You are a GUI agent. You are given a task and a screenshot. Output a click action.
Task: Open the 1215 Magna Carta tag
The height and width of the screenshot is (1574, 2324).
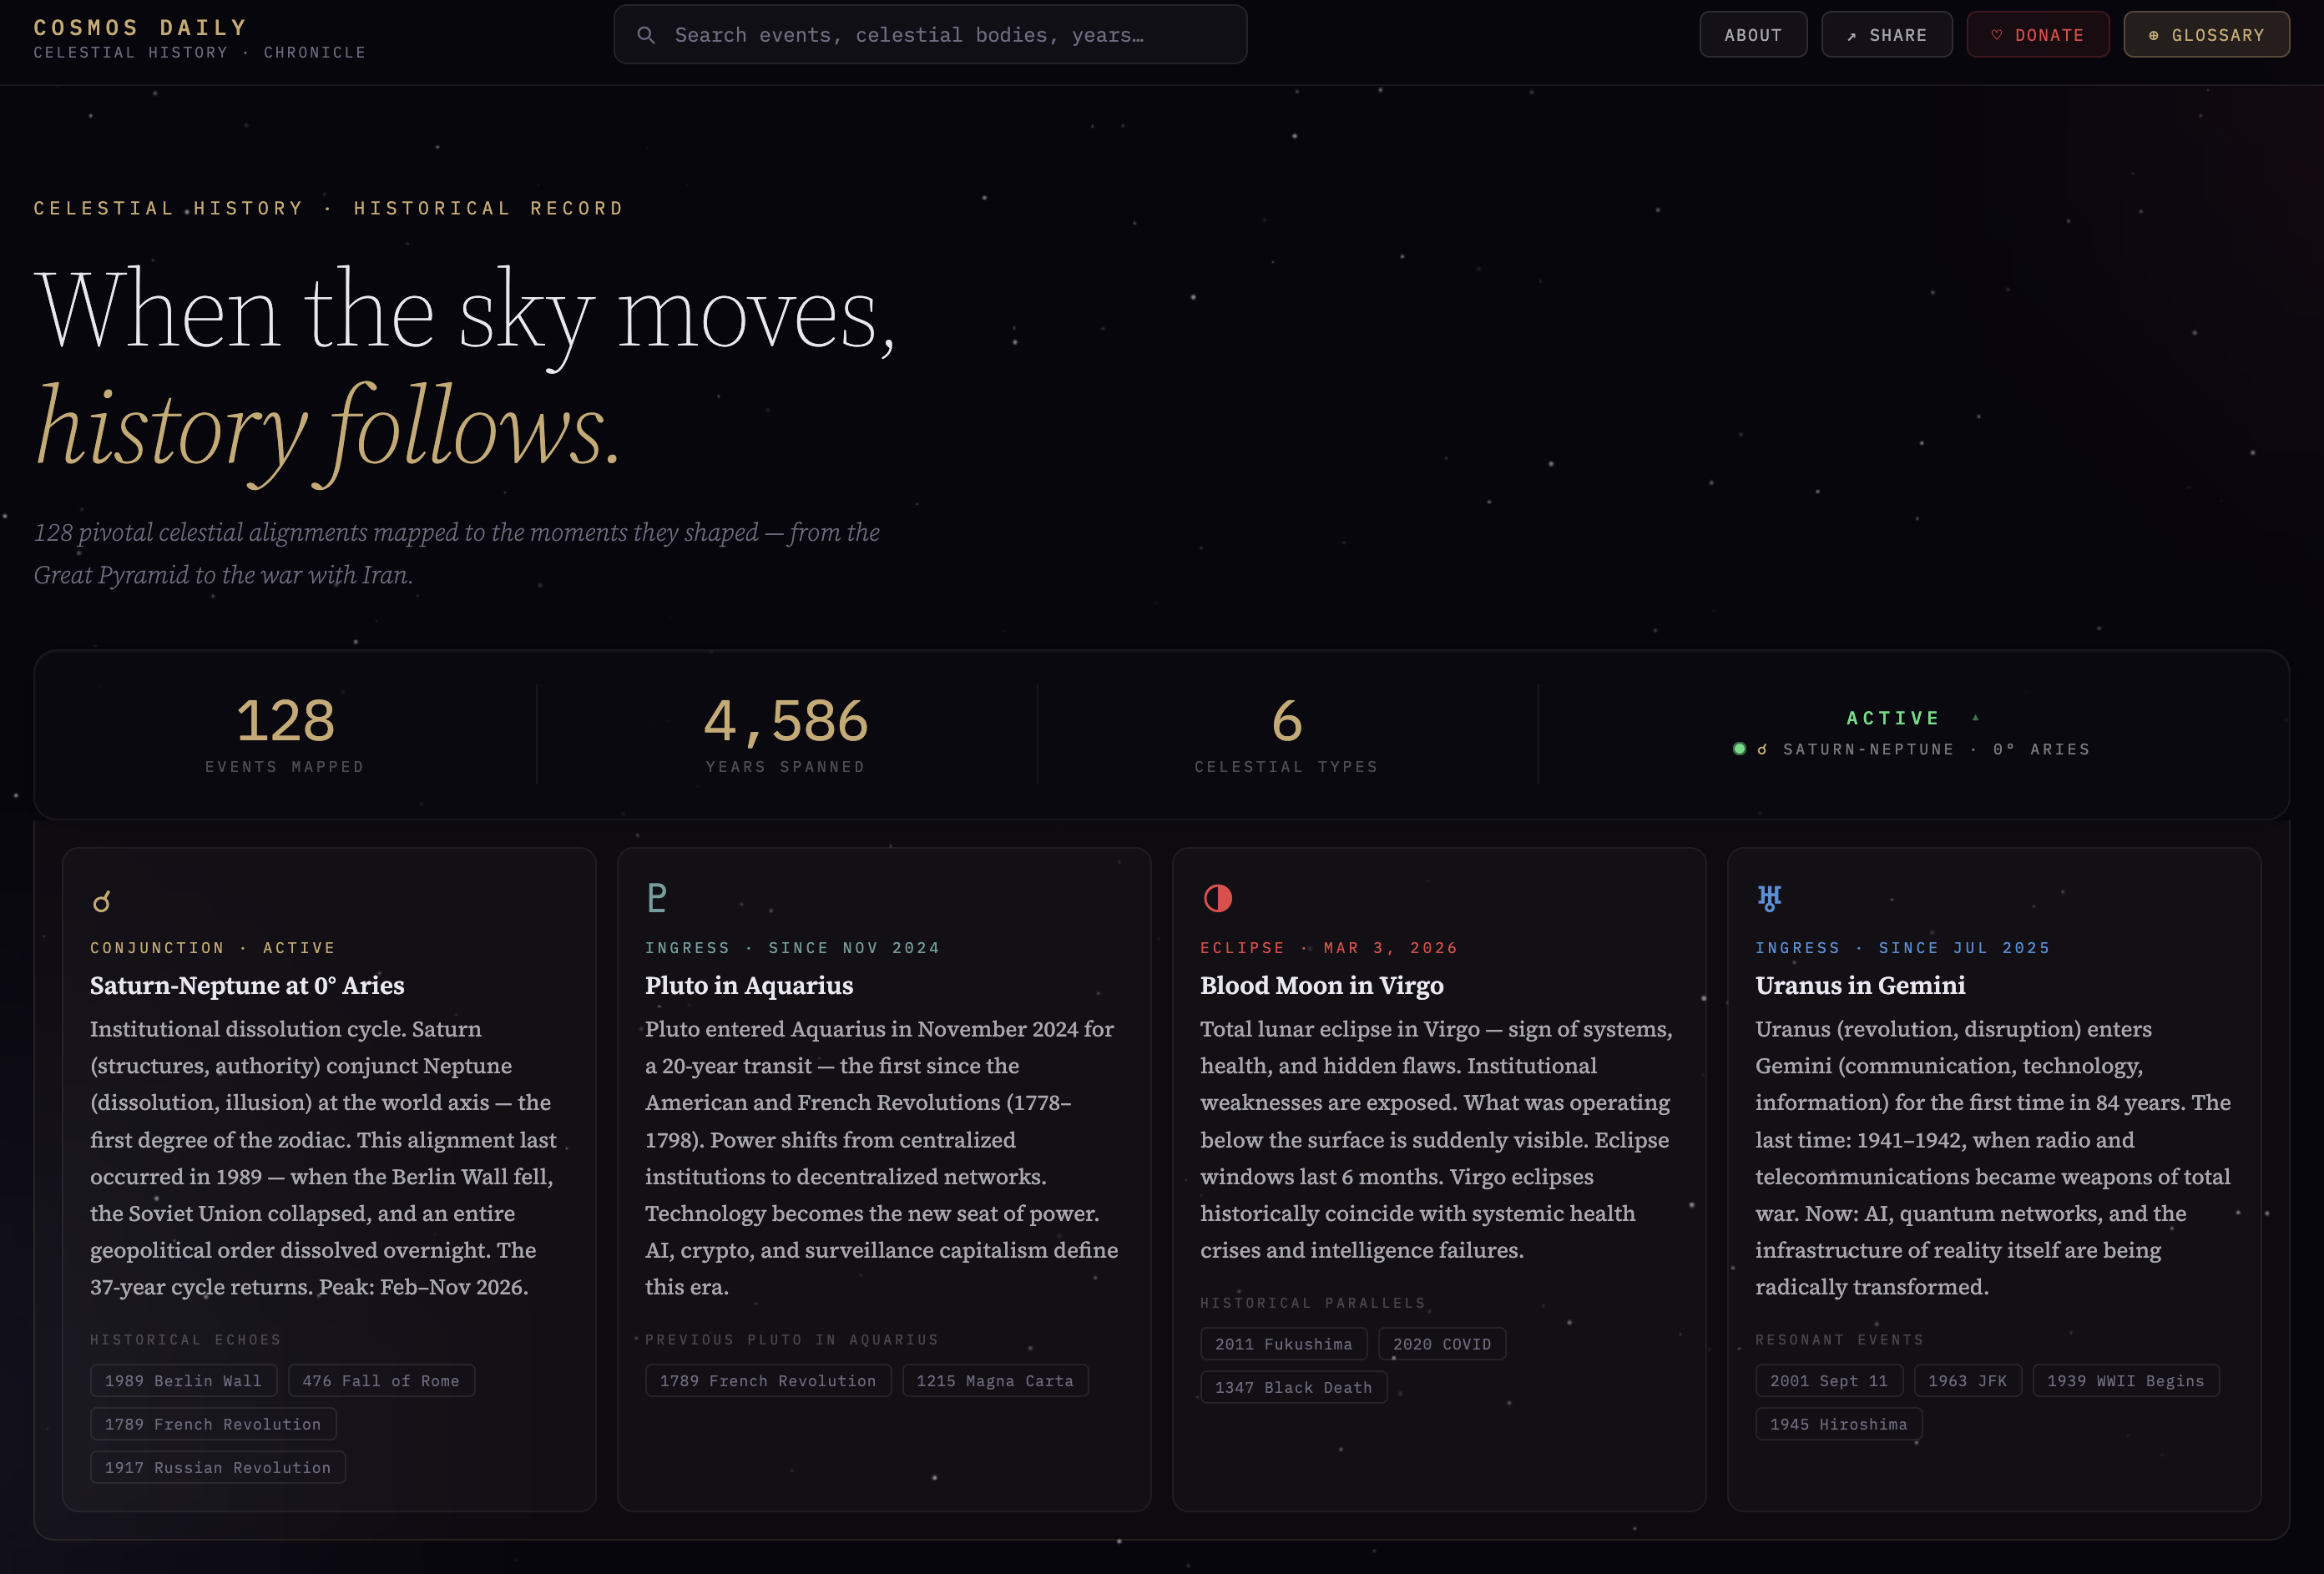point(994,1380)
